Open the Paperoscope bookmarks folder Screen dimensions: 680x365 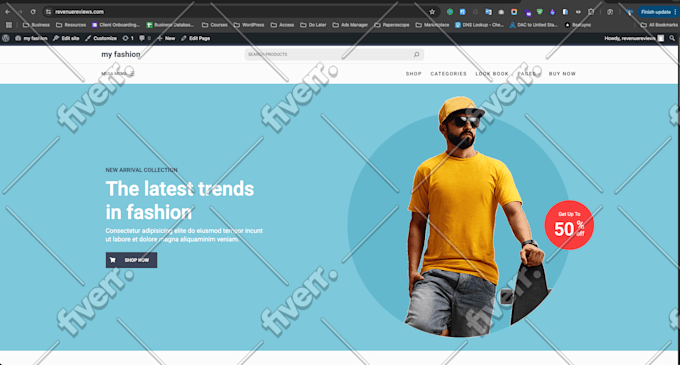click(392, 25)
